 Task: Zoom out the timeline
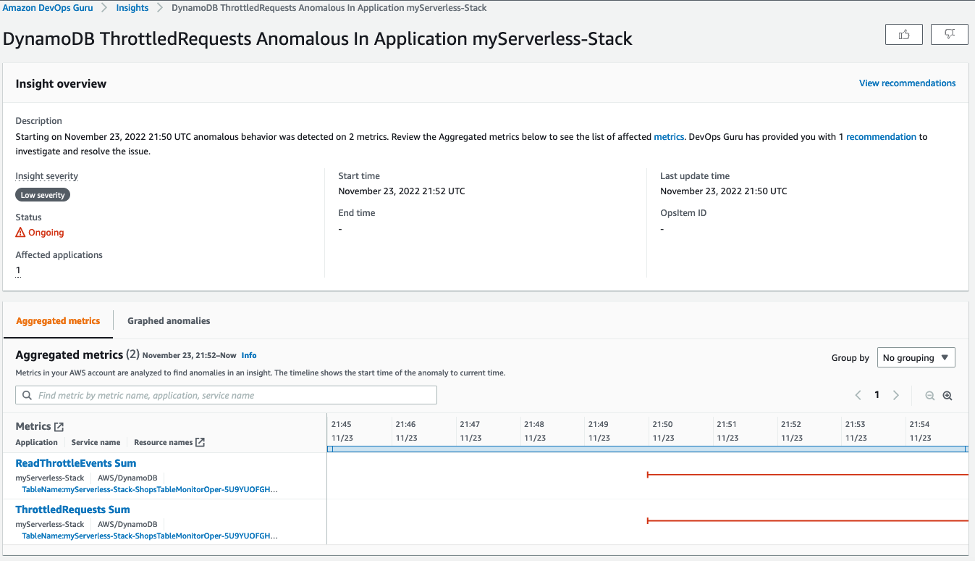(x=930, y=396)
